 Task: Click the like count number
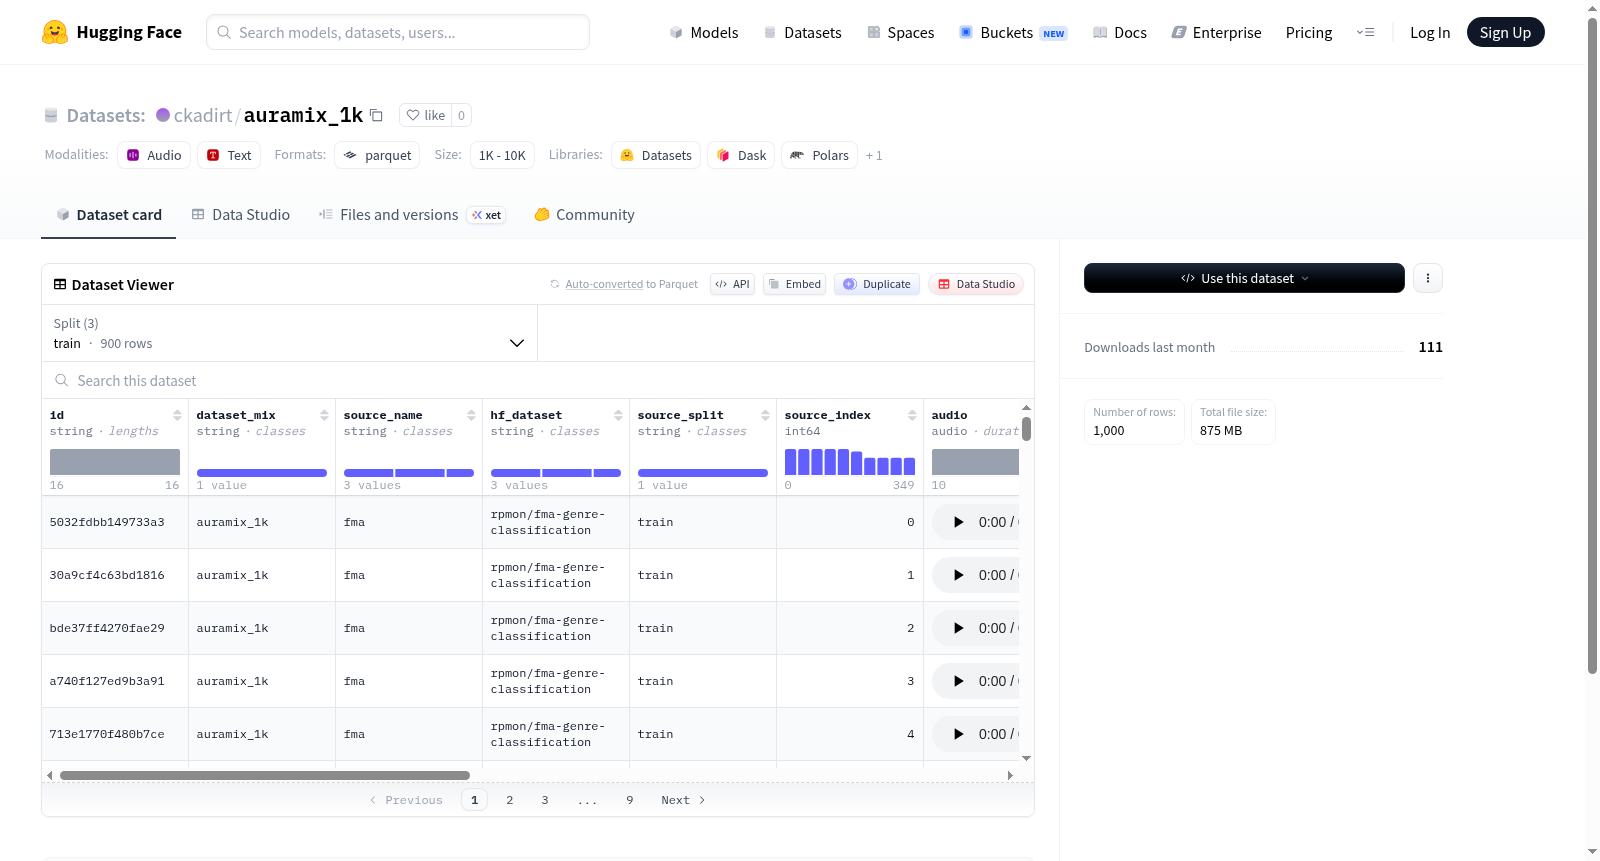[461, 115]
